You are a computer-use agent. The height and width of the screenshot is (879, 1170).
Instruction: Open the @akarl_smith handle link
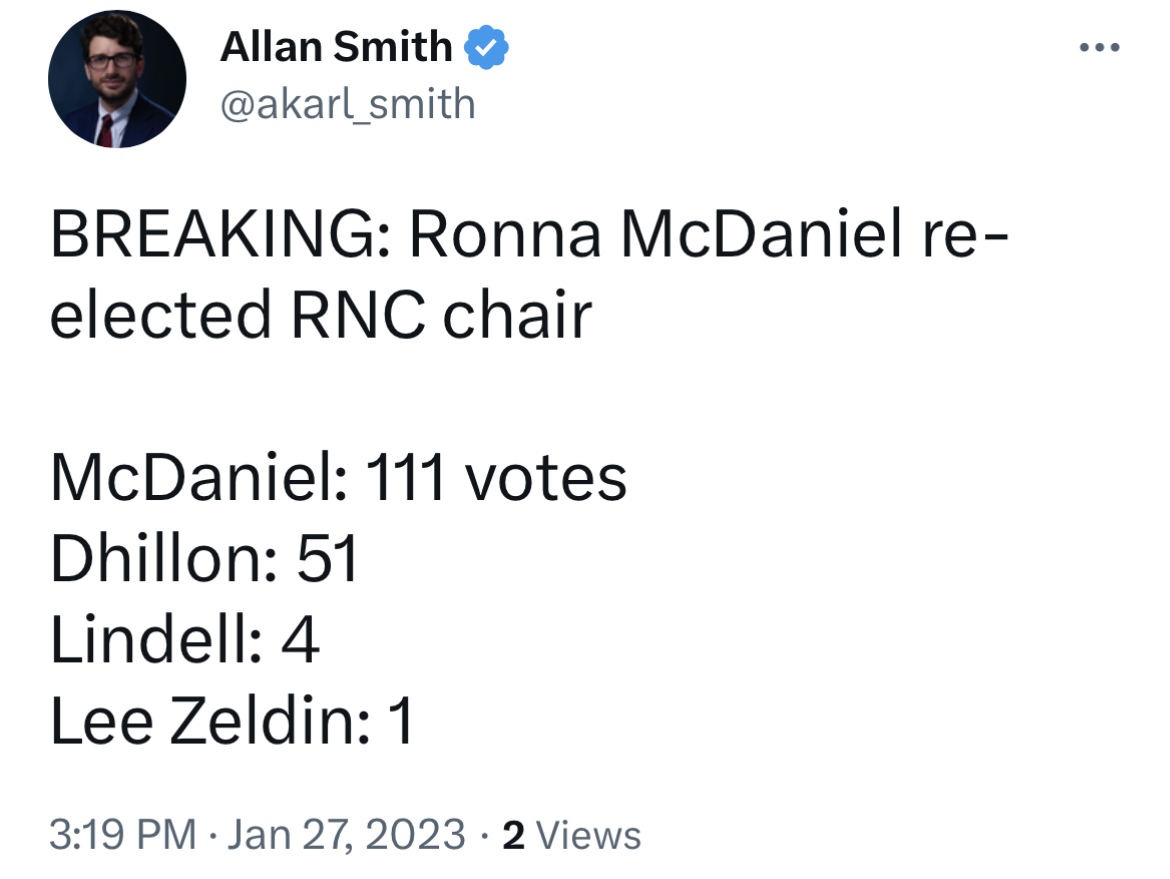348,104
